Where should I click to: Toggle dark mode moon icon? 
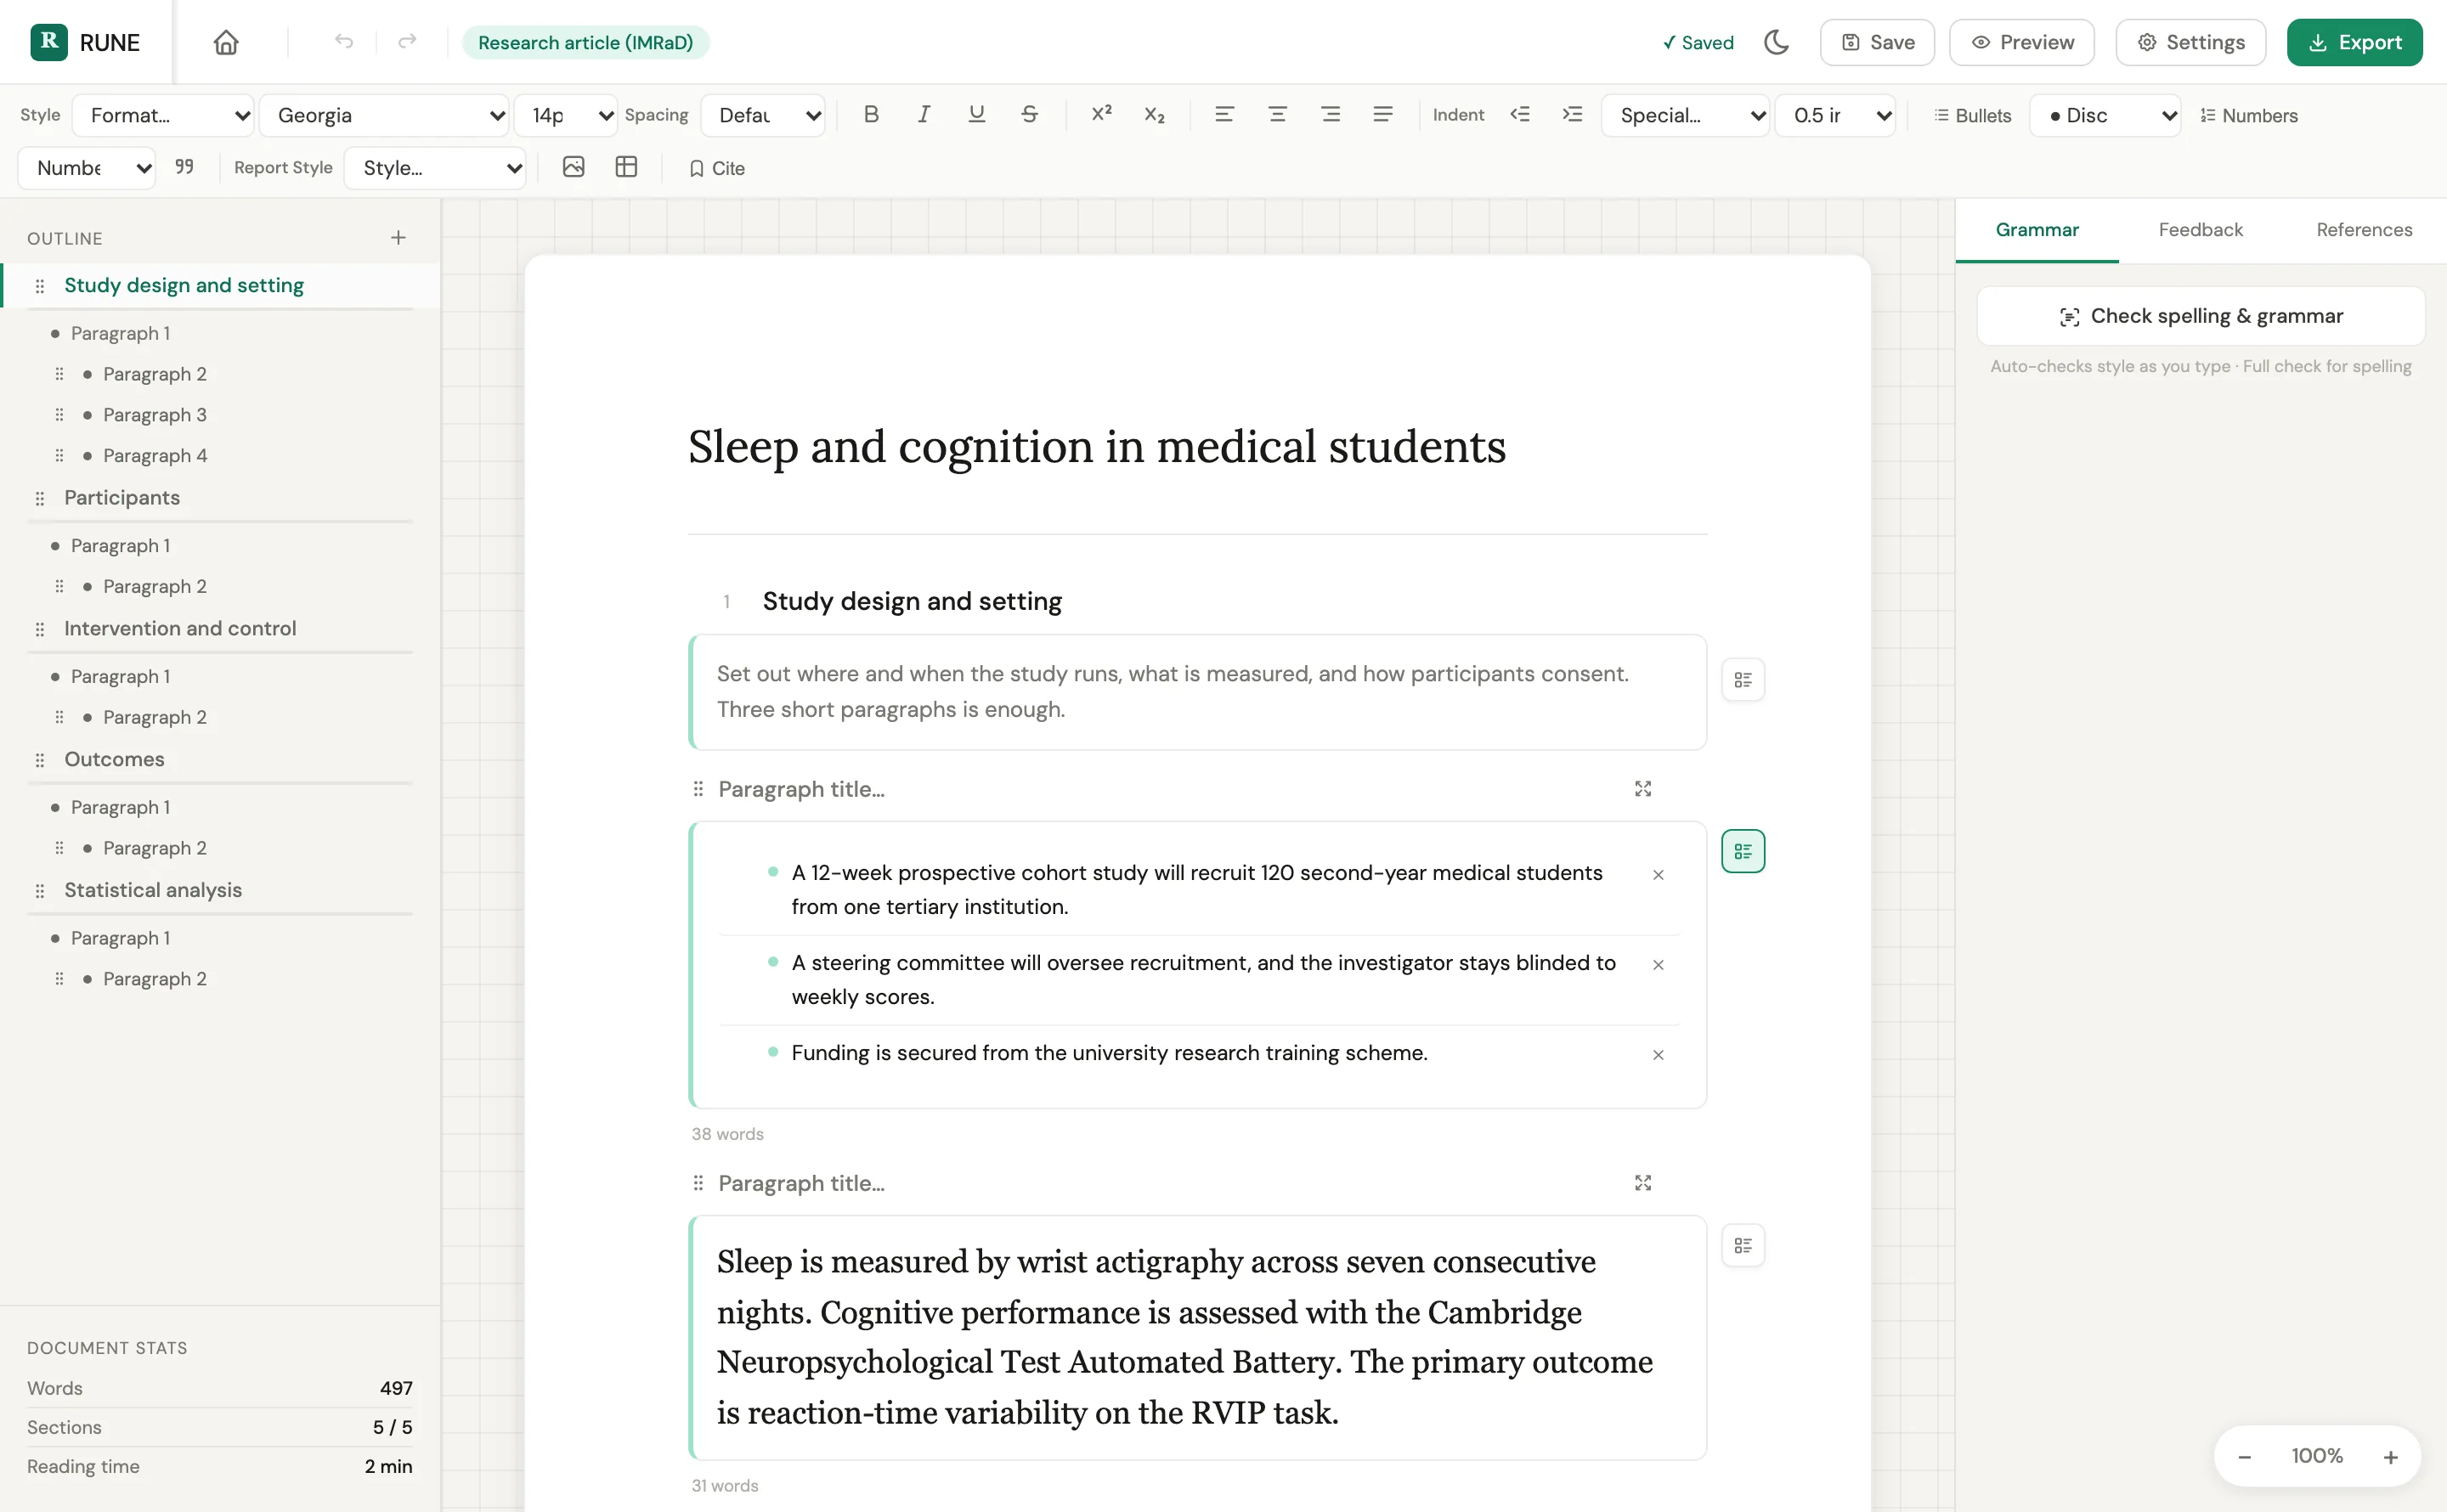click(x=1776, y=42)
